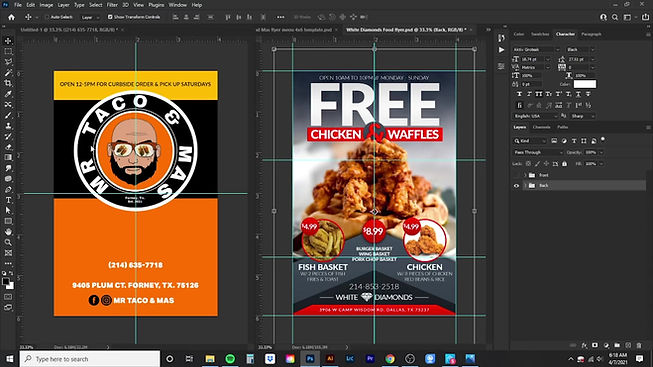Filter layers by pixel image icon
Image resolution: width=653 pixels, height=367 pixels.
[554, 141]
